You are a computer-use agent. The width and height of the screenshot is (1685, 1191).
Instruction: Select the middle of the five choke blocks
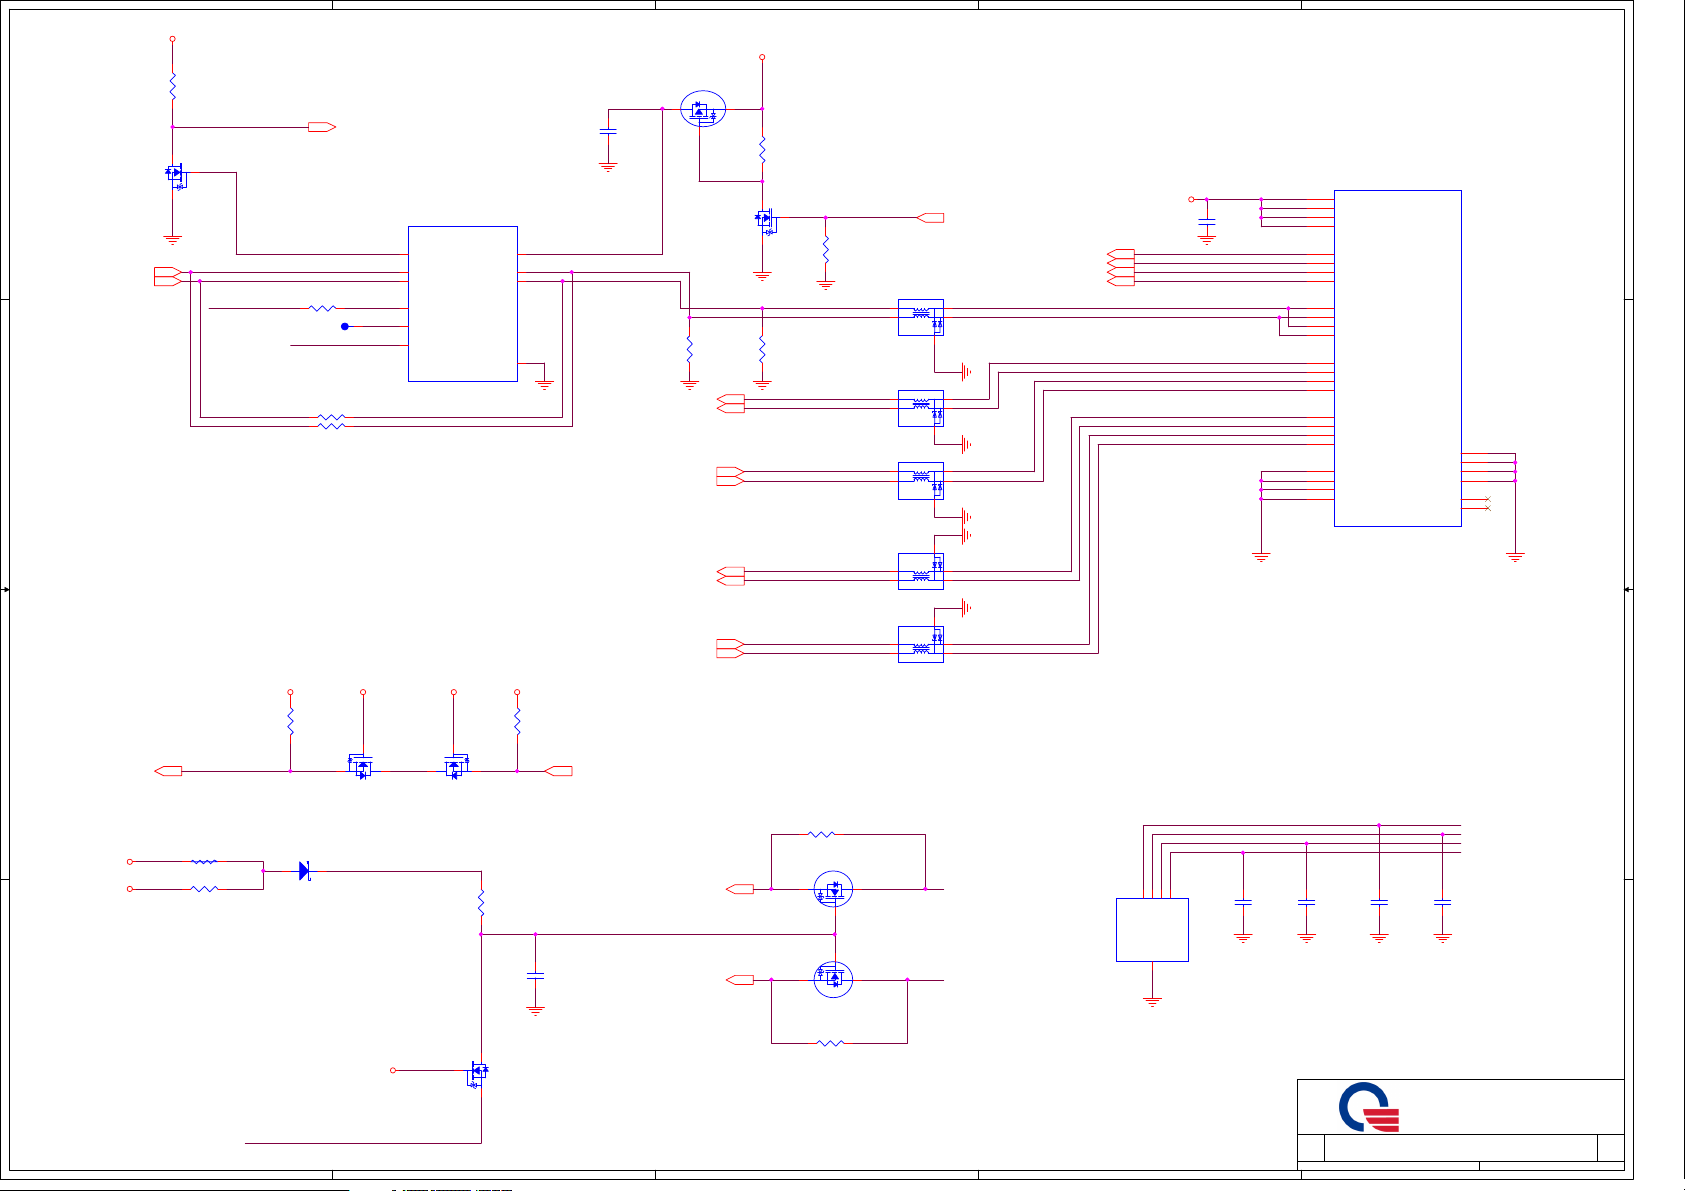[921, 481]
